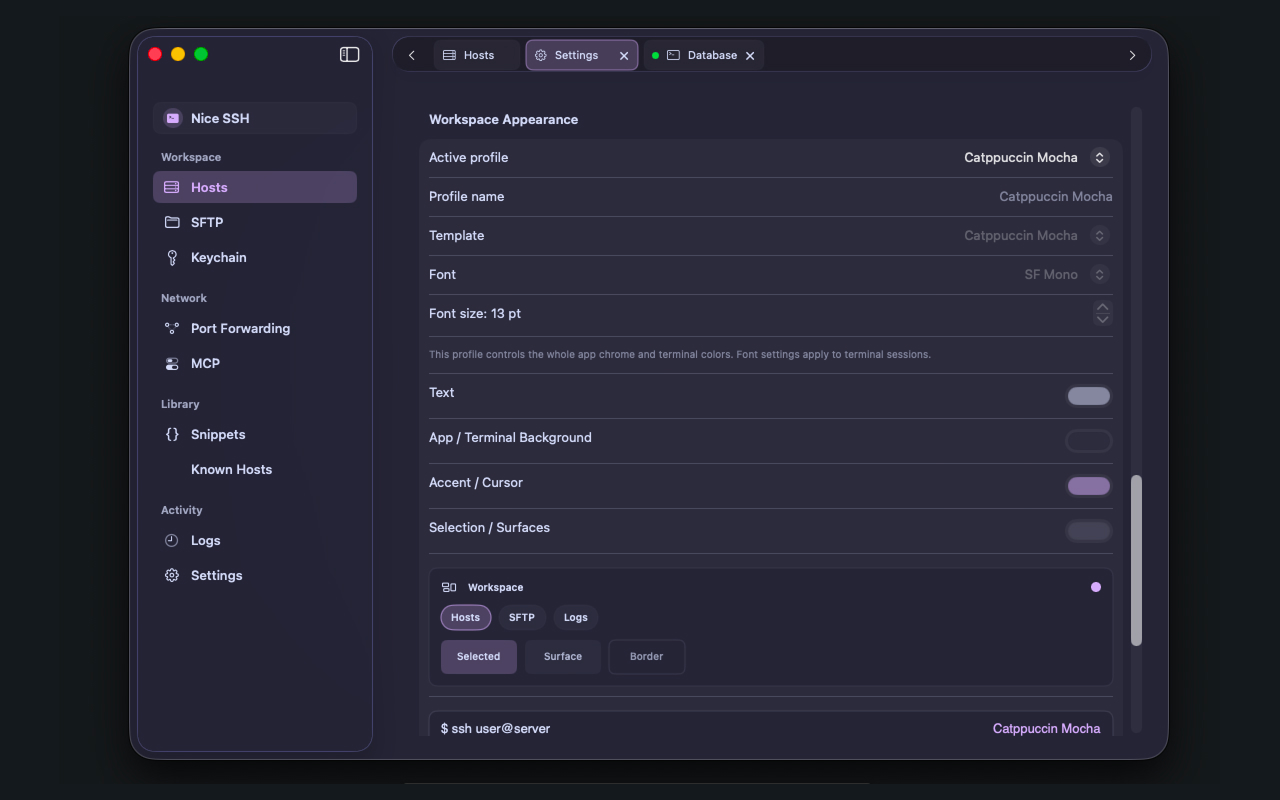Click the Workspace preview layout icon
1280x800 pixels.
[x=449, y=587]
